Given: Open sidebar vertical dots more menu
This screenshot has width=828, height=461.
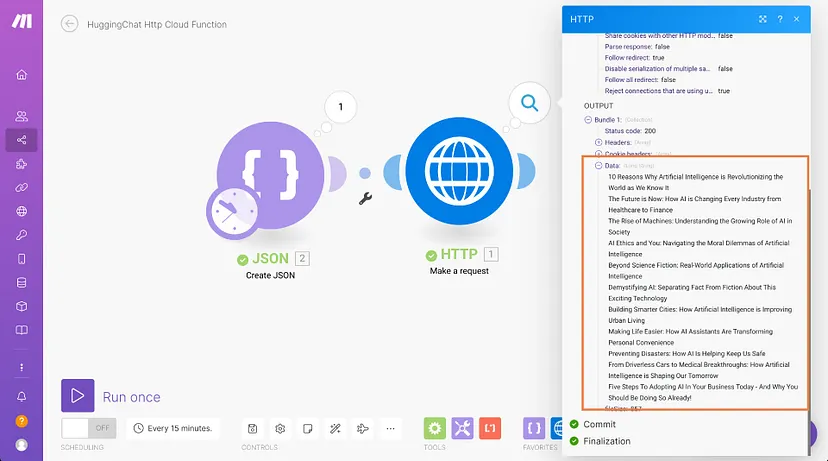Looking at the screenshot, I should coord(21,367).
